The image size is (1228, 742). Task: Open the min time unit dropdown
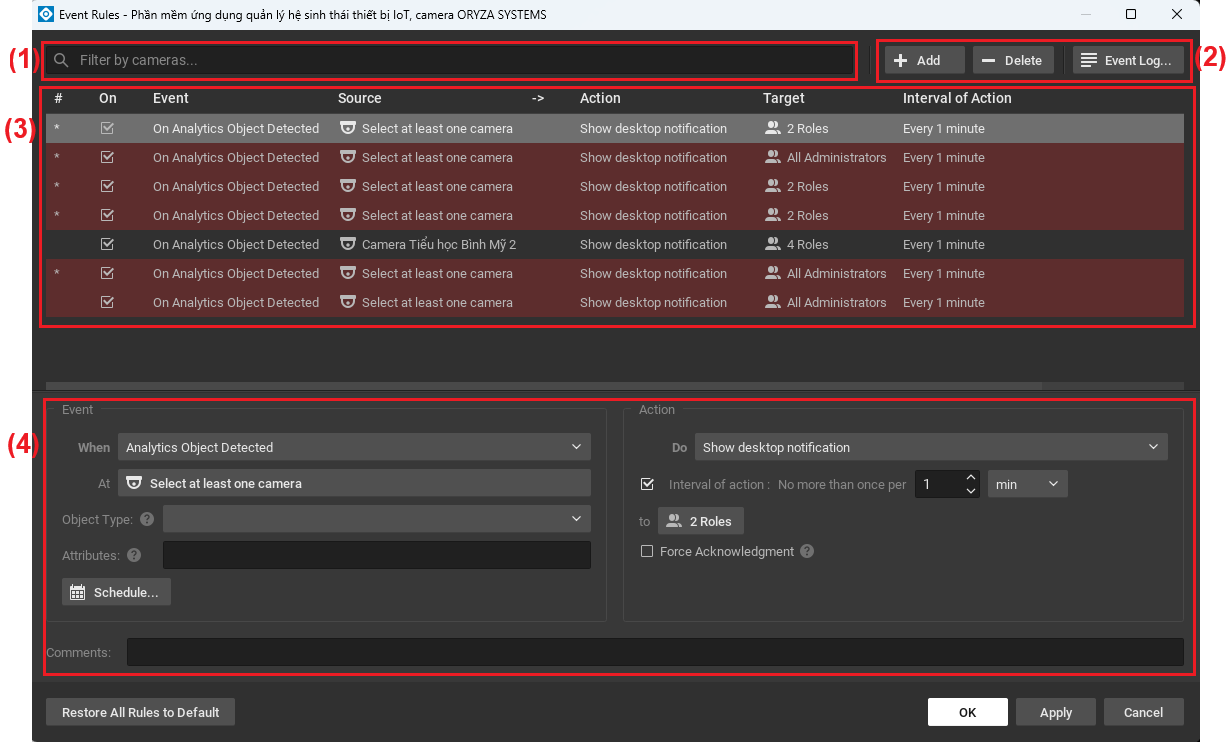[1028, 484]
